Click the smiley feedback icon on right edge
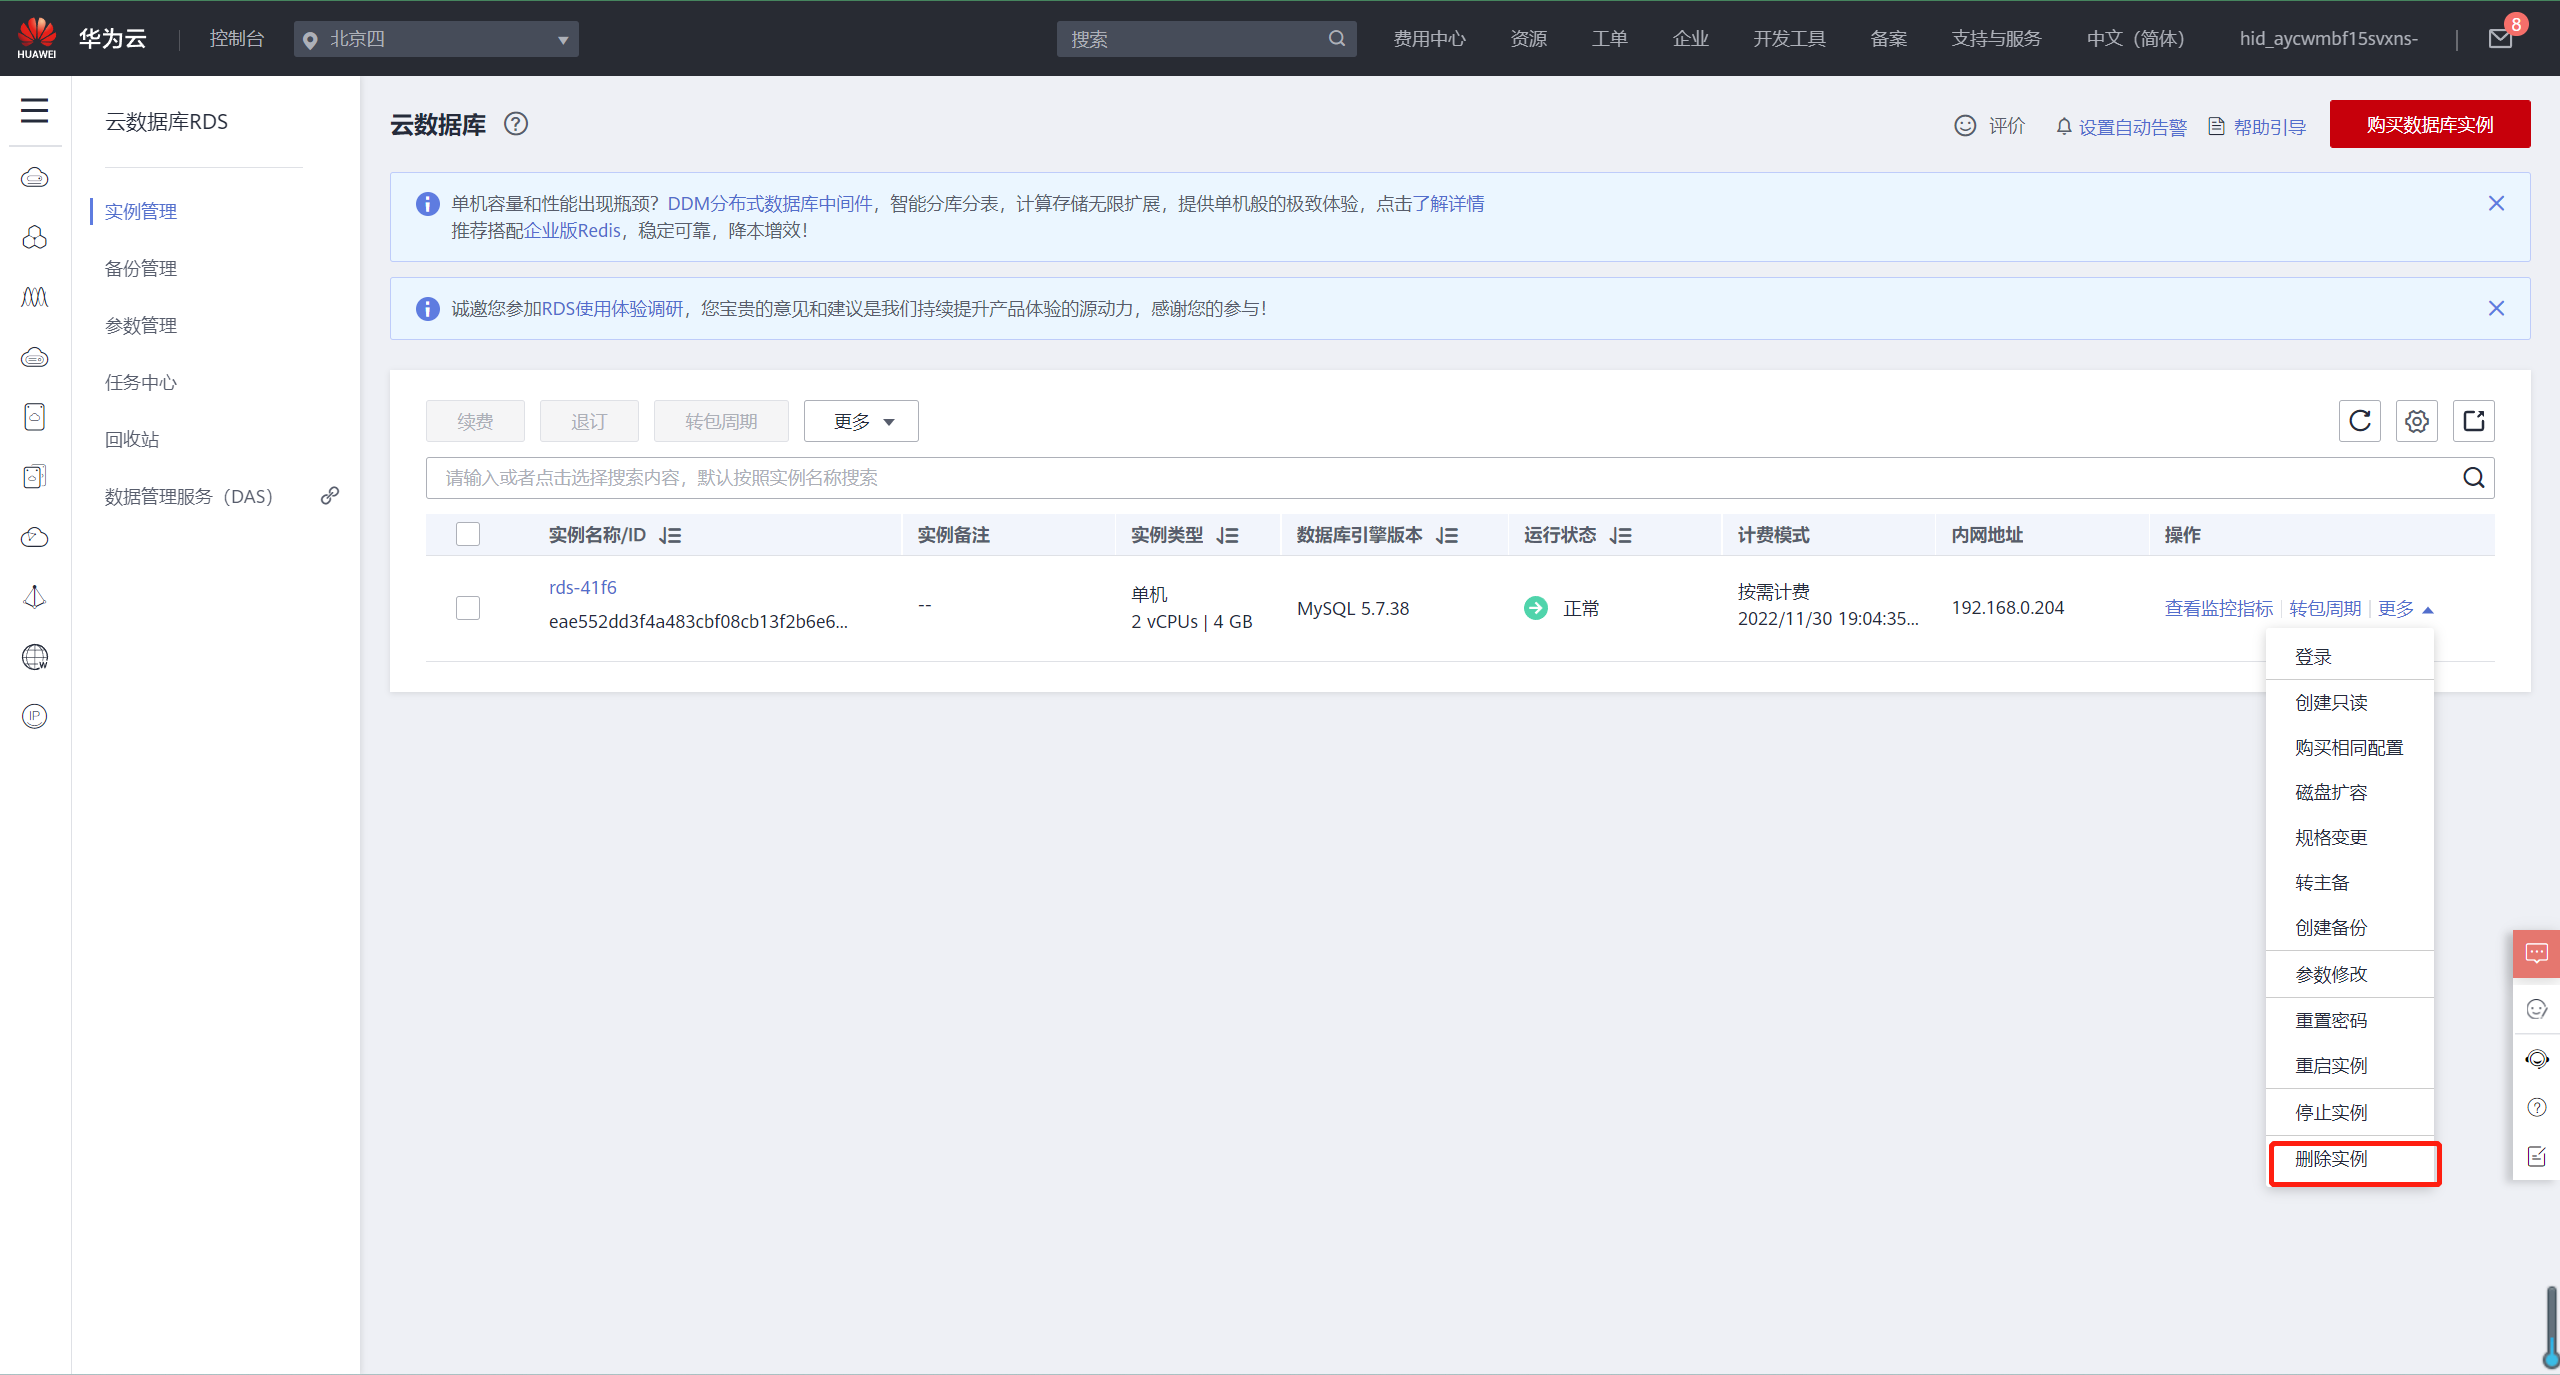This screenshot has height=1375, width=2560. point(2536,1009)
